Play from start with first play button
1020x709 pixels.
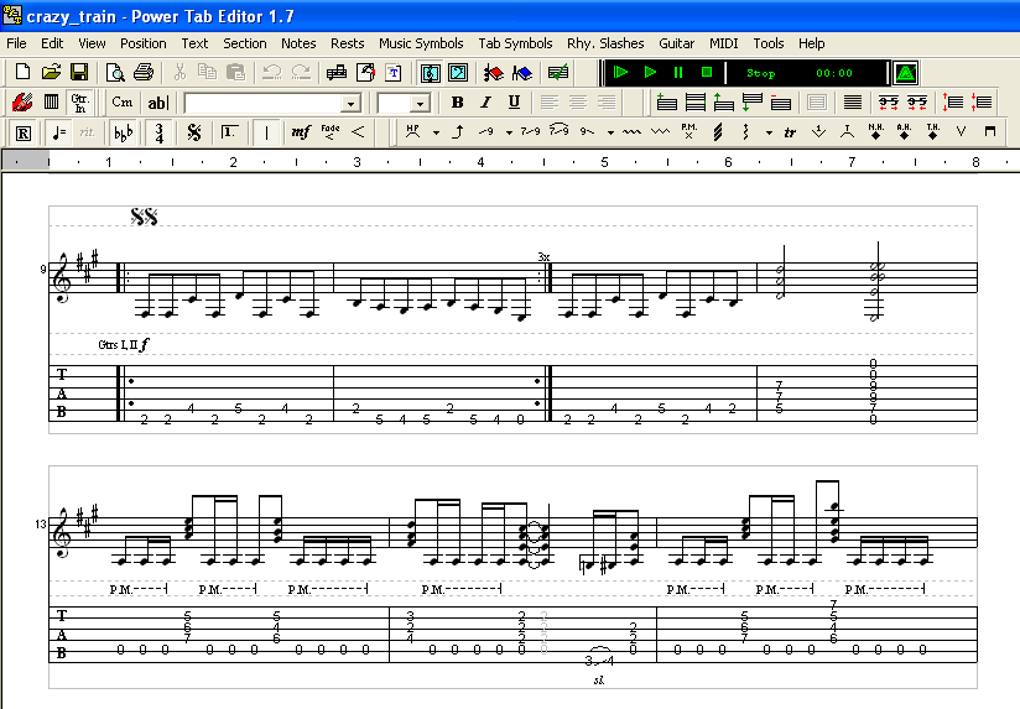click(x=621, y=72)
